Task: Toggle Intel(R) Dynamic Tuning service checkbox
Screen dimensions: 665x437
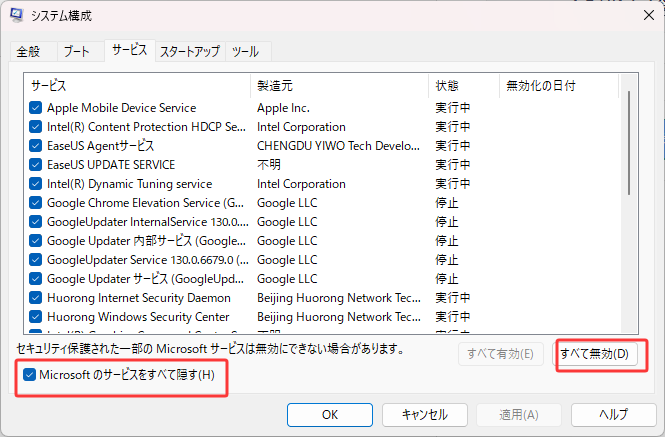Action: (x=36, y=184)
